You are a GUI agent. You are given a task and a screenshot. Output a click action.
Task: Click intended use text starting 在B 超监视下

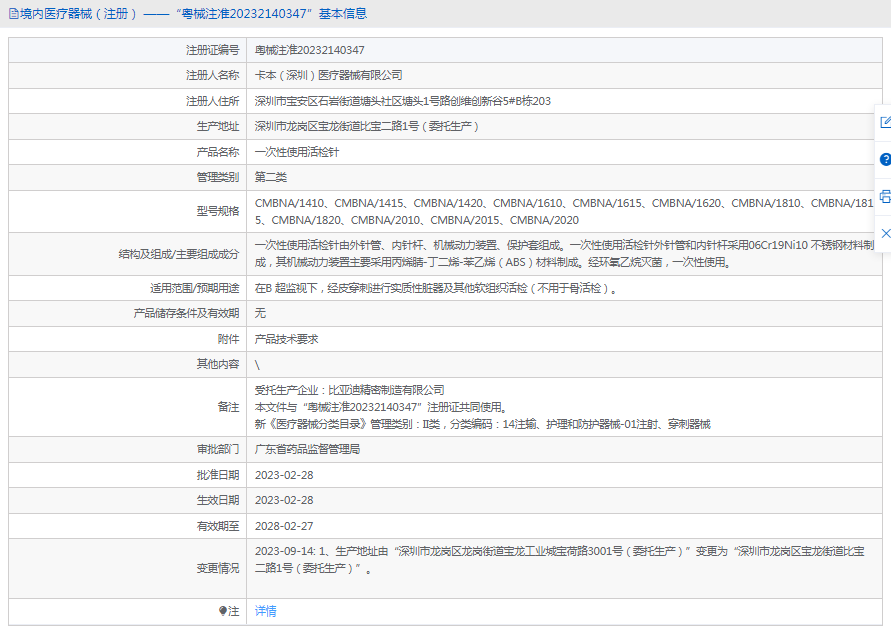(436, 288)
